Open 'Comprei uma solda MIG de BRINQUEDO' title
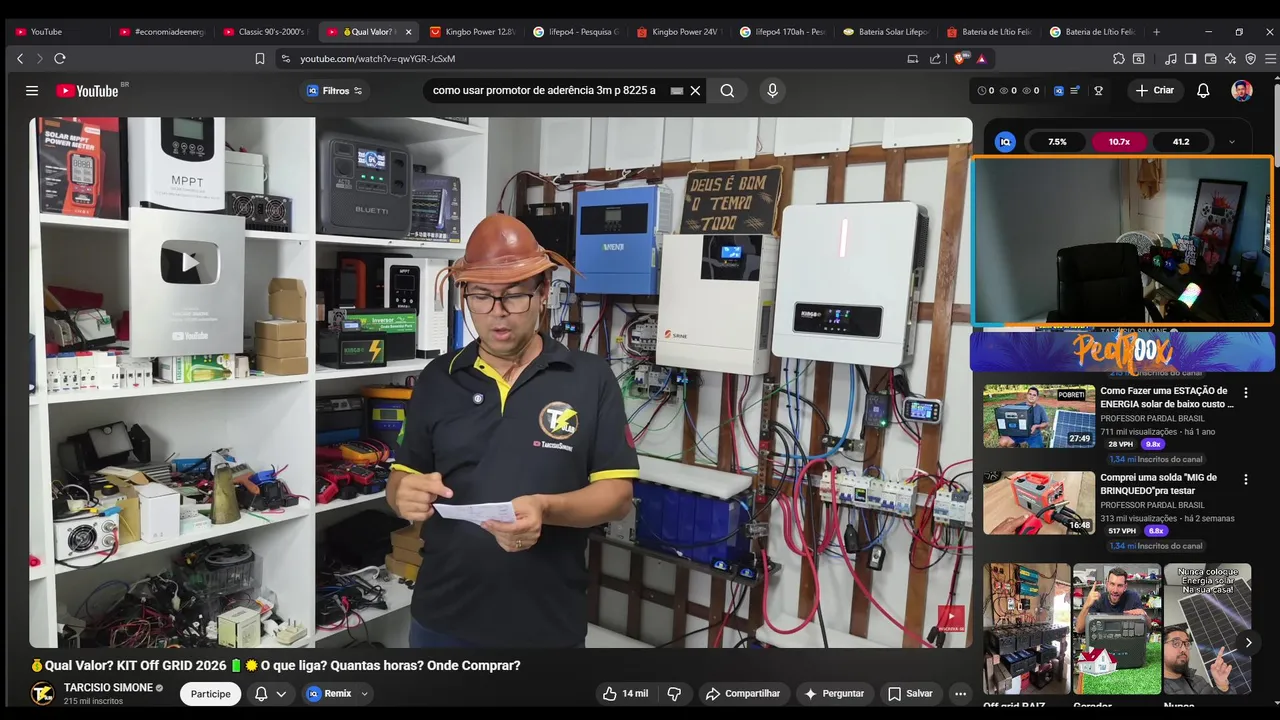This screenshot has height=720, width=1280. tap(1158, 484)
